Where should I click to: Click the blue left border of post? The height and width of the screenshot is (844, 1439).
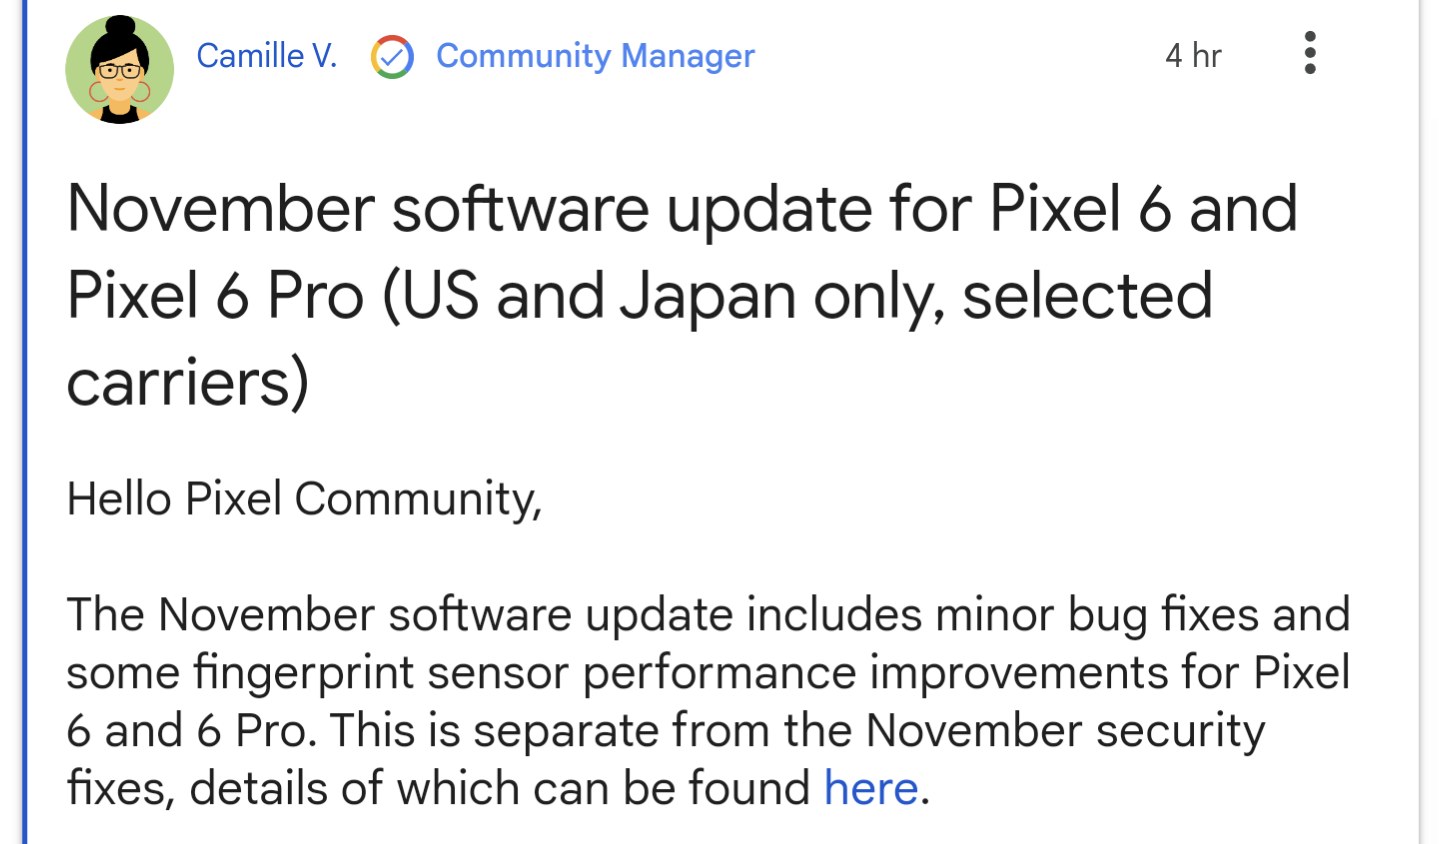click(x=24, y=422)
